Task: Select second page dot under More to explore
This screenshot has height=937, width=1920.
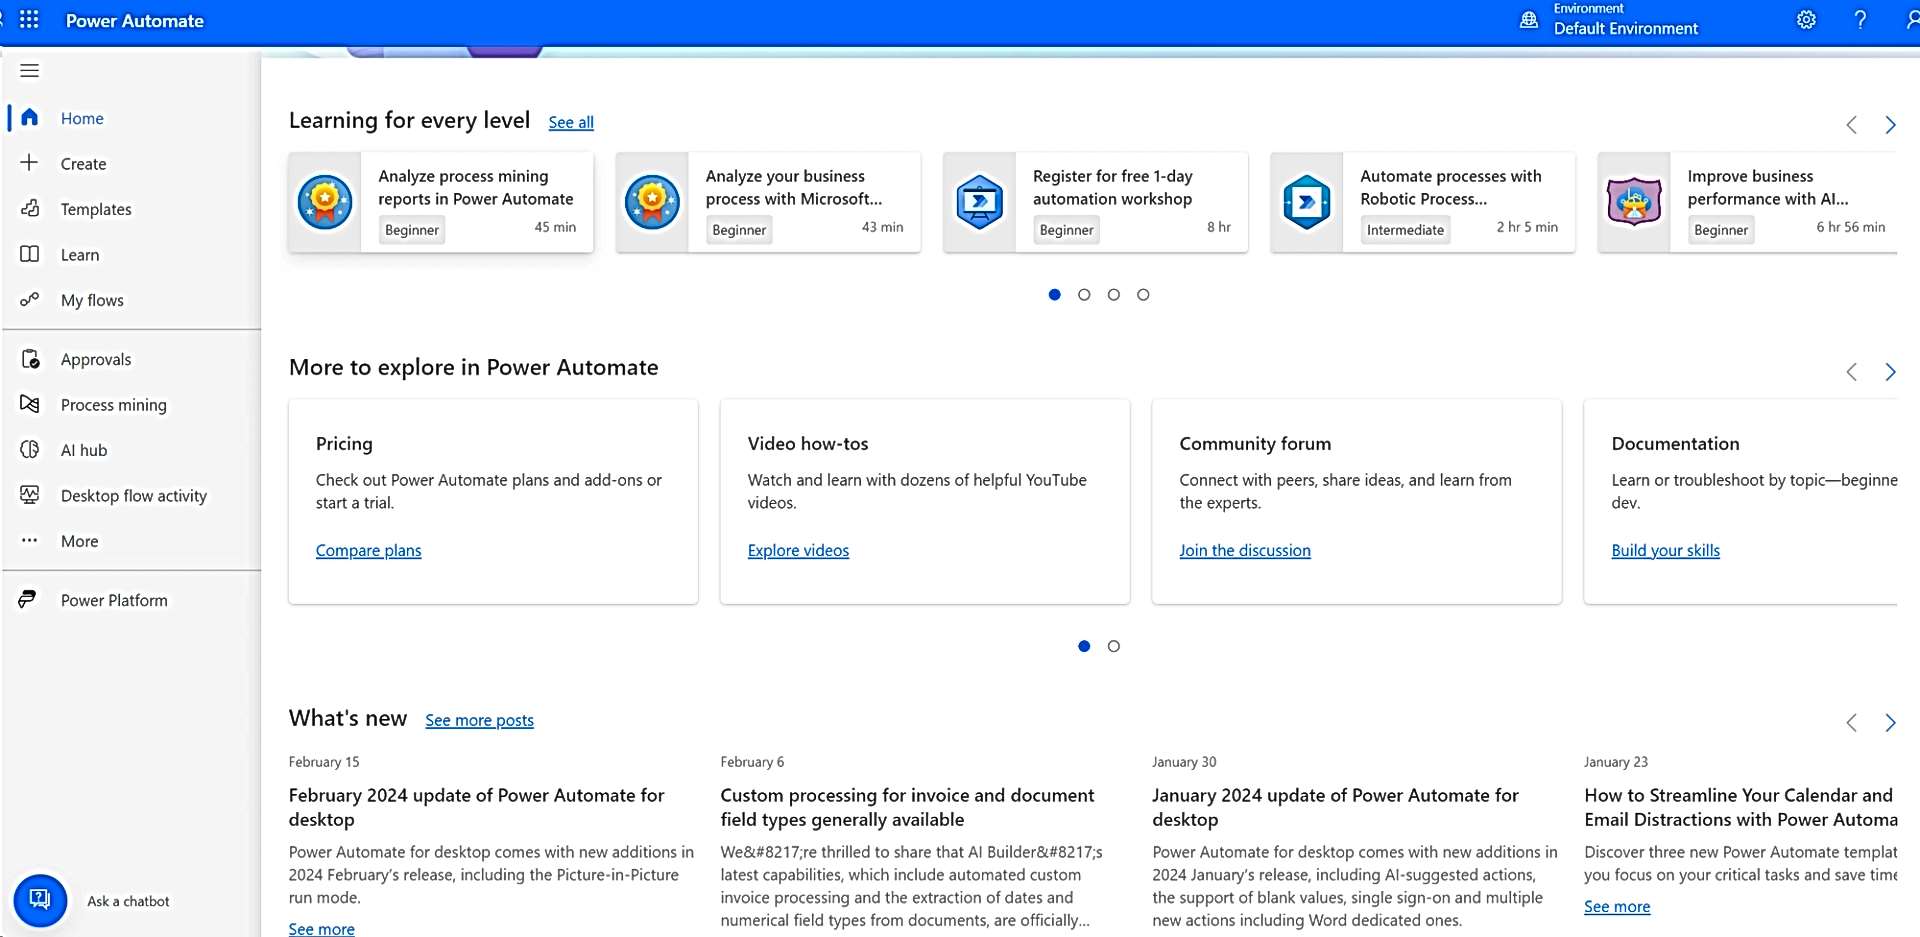Action: point(1114,647)
